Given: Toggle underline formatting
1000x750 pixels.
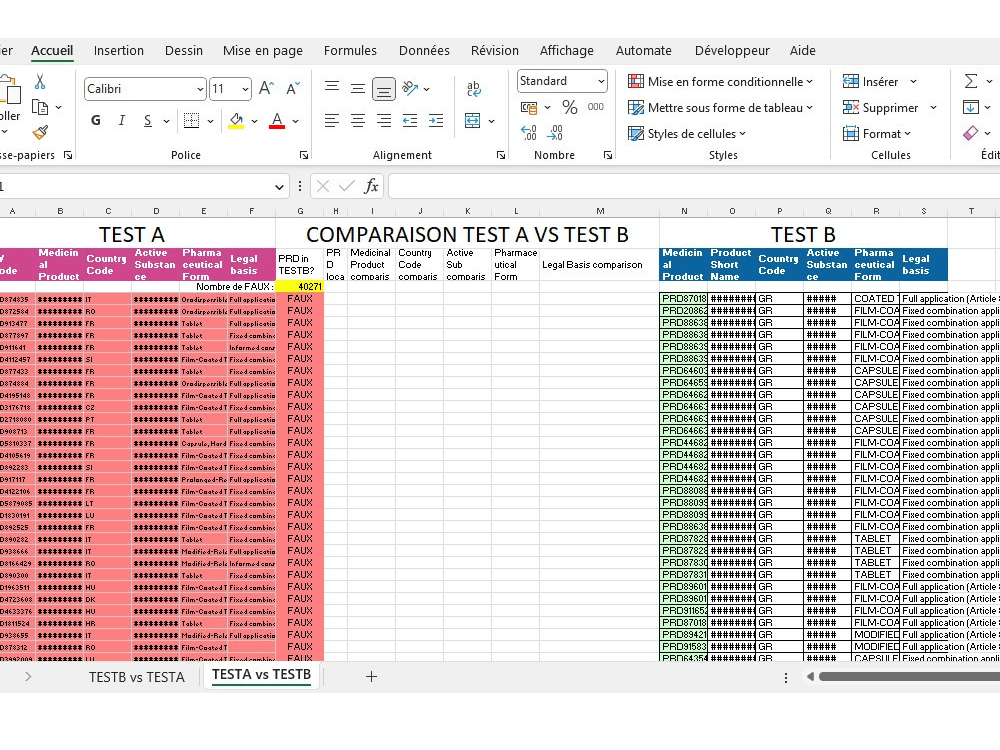Looking at the screenshot, I should pos(146,120).
